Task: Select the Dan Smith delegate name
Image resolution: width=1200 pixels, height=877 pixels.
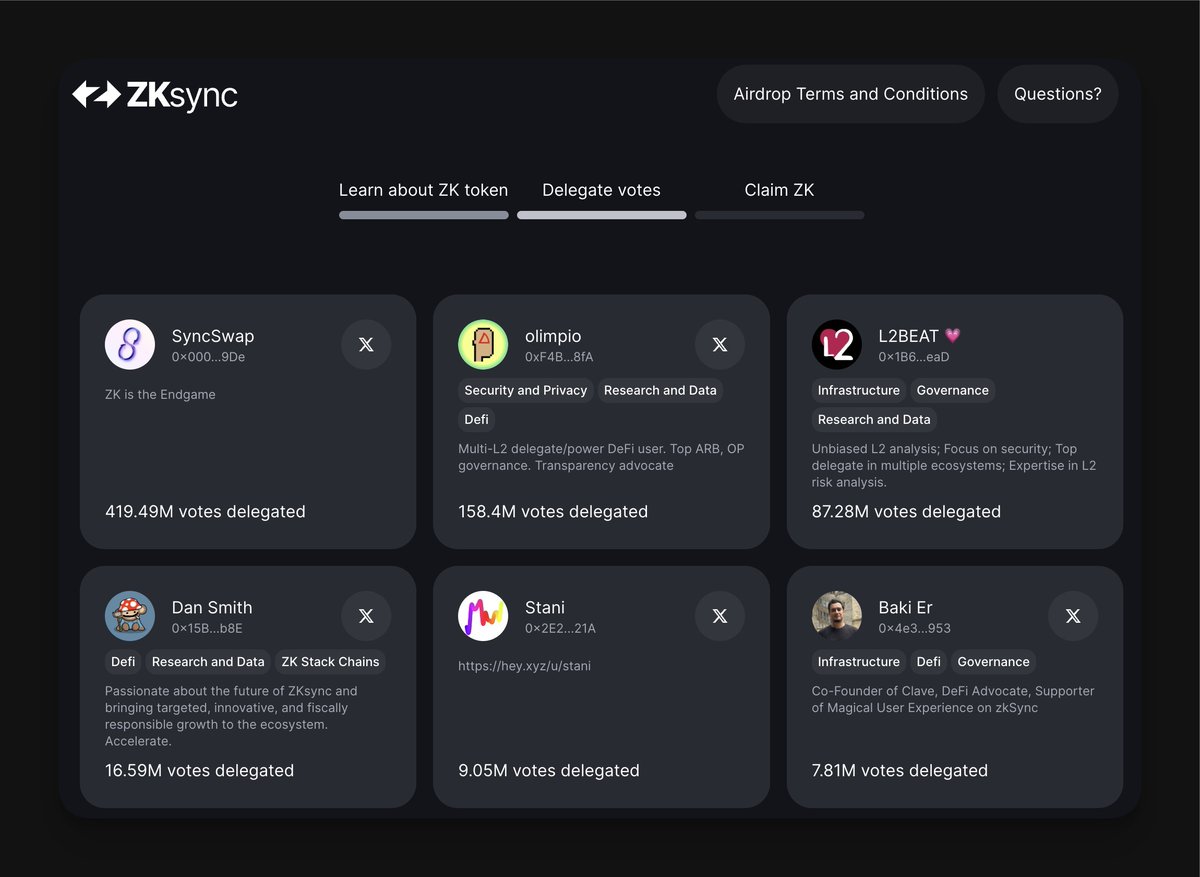Action: tap(212, 607)
